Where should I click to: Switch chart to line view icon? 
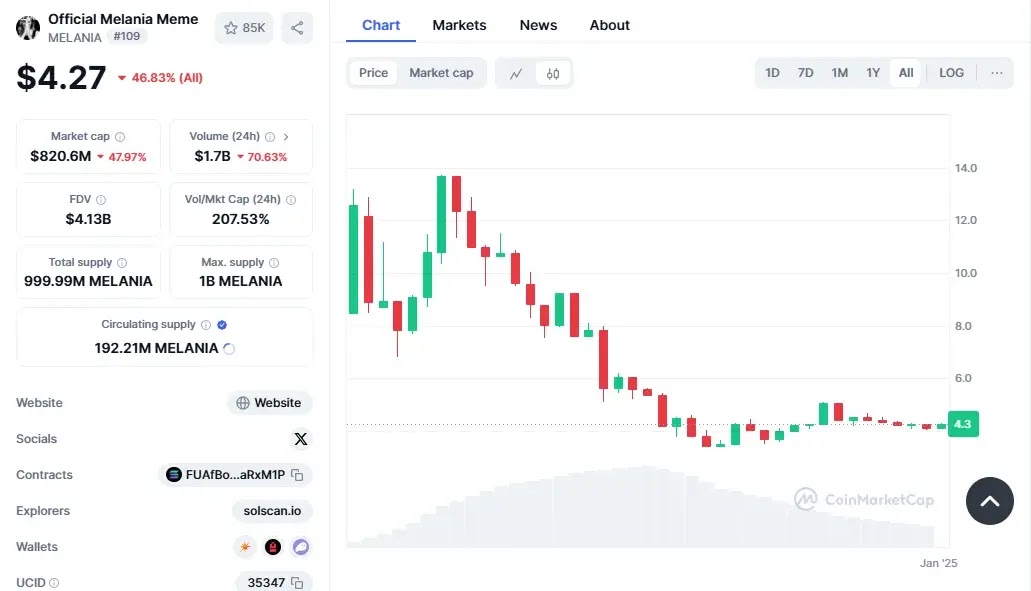click(516, 73)
